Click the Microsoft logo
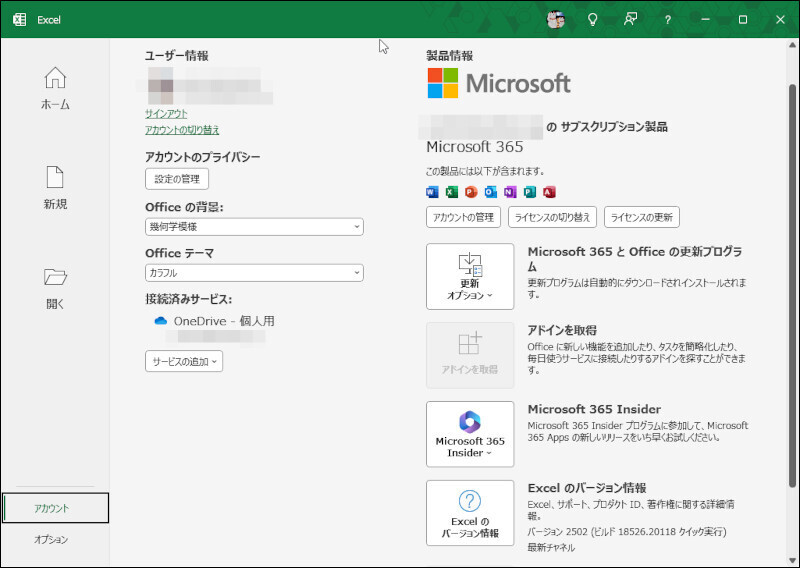The width and height of the screenshot is (800, 568). [x=498, y=83]
